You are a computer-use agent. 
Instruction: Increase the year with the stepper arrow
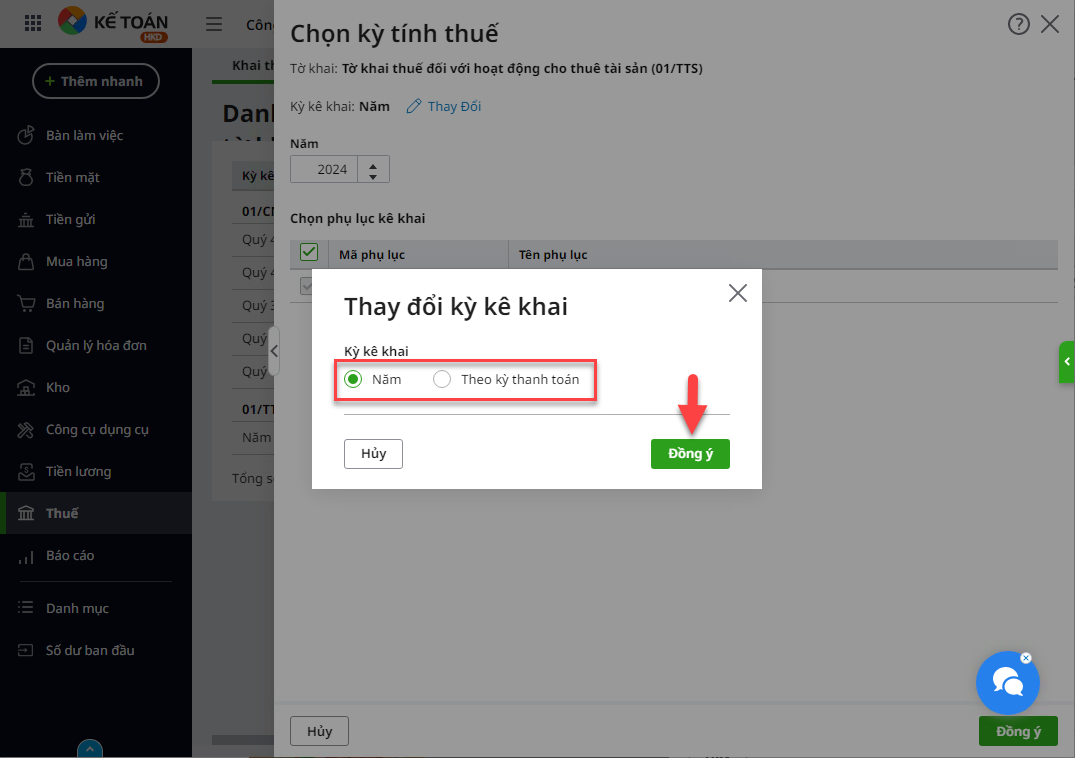pyautogui.click(x=373, y=164)
